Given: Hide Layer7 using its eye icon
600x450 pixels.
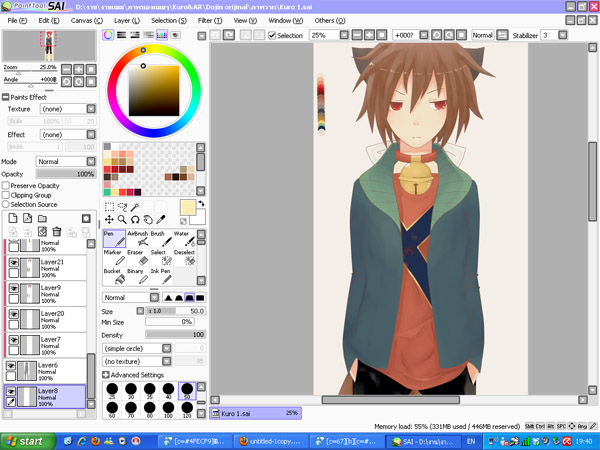Looking at the screenshot, I should click(x=14, y=340).
